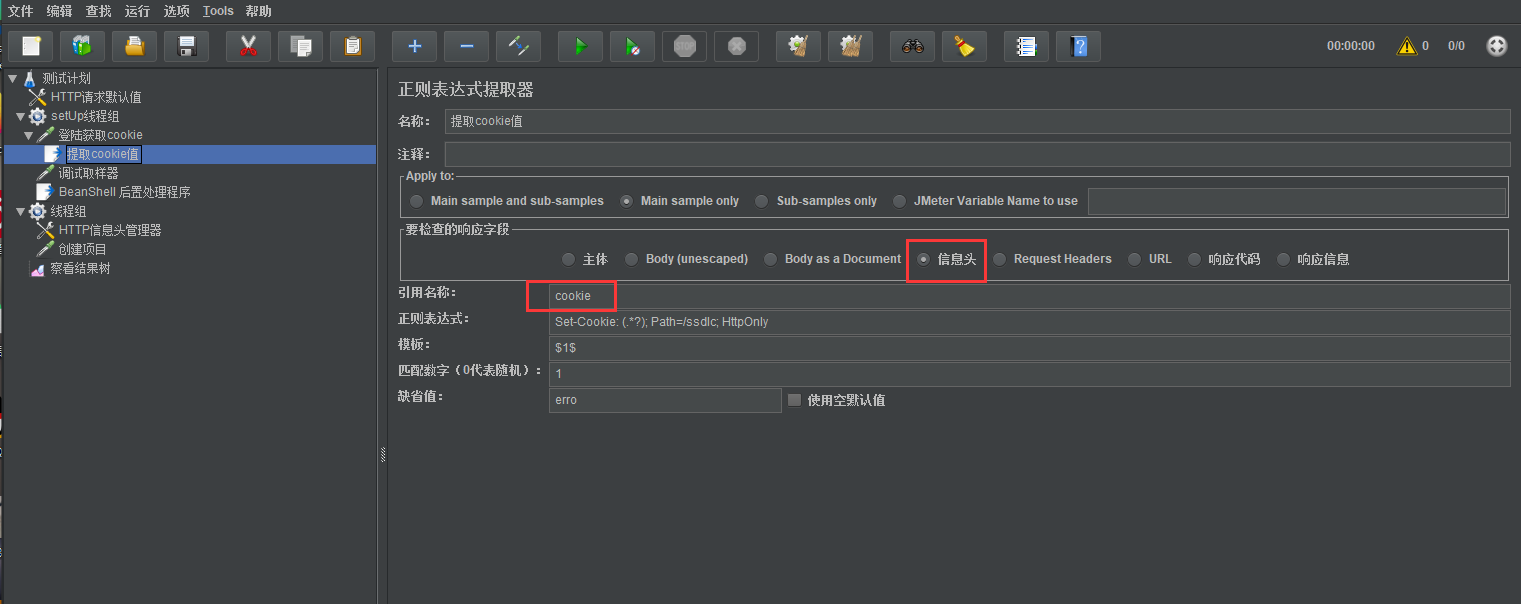Clear all results using the double-broom icon

(850, 45)
